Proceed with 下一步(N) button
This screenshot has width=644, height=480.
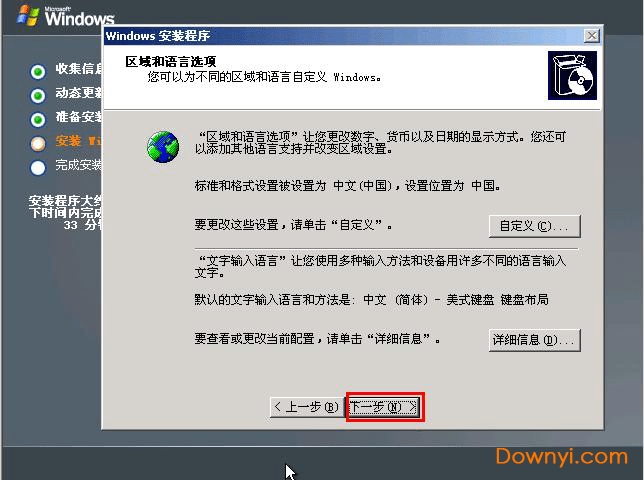[x=384, y=407]
